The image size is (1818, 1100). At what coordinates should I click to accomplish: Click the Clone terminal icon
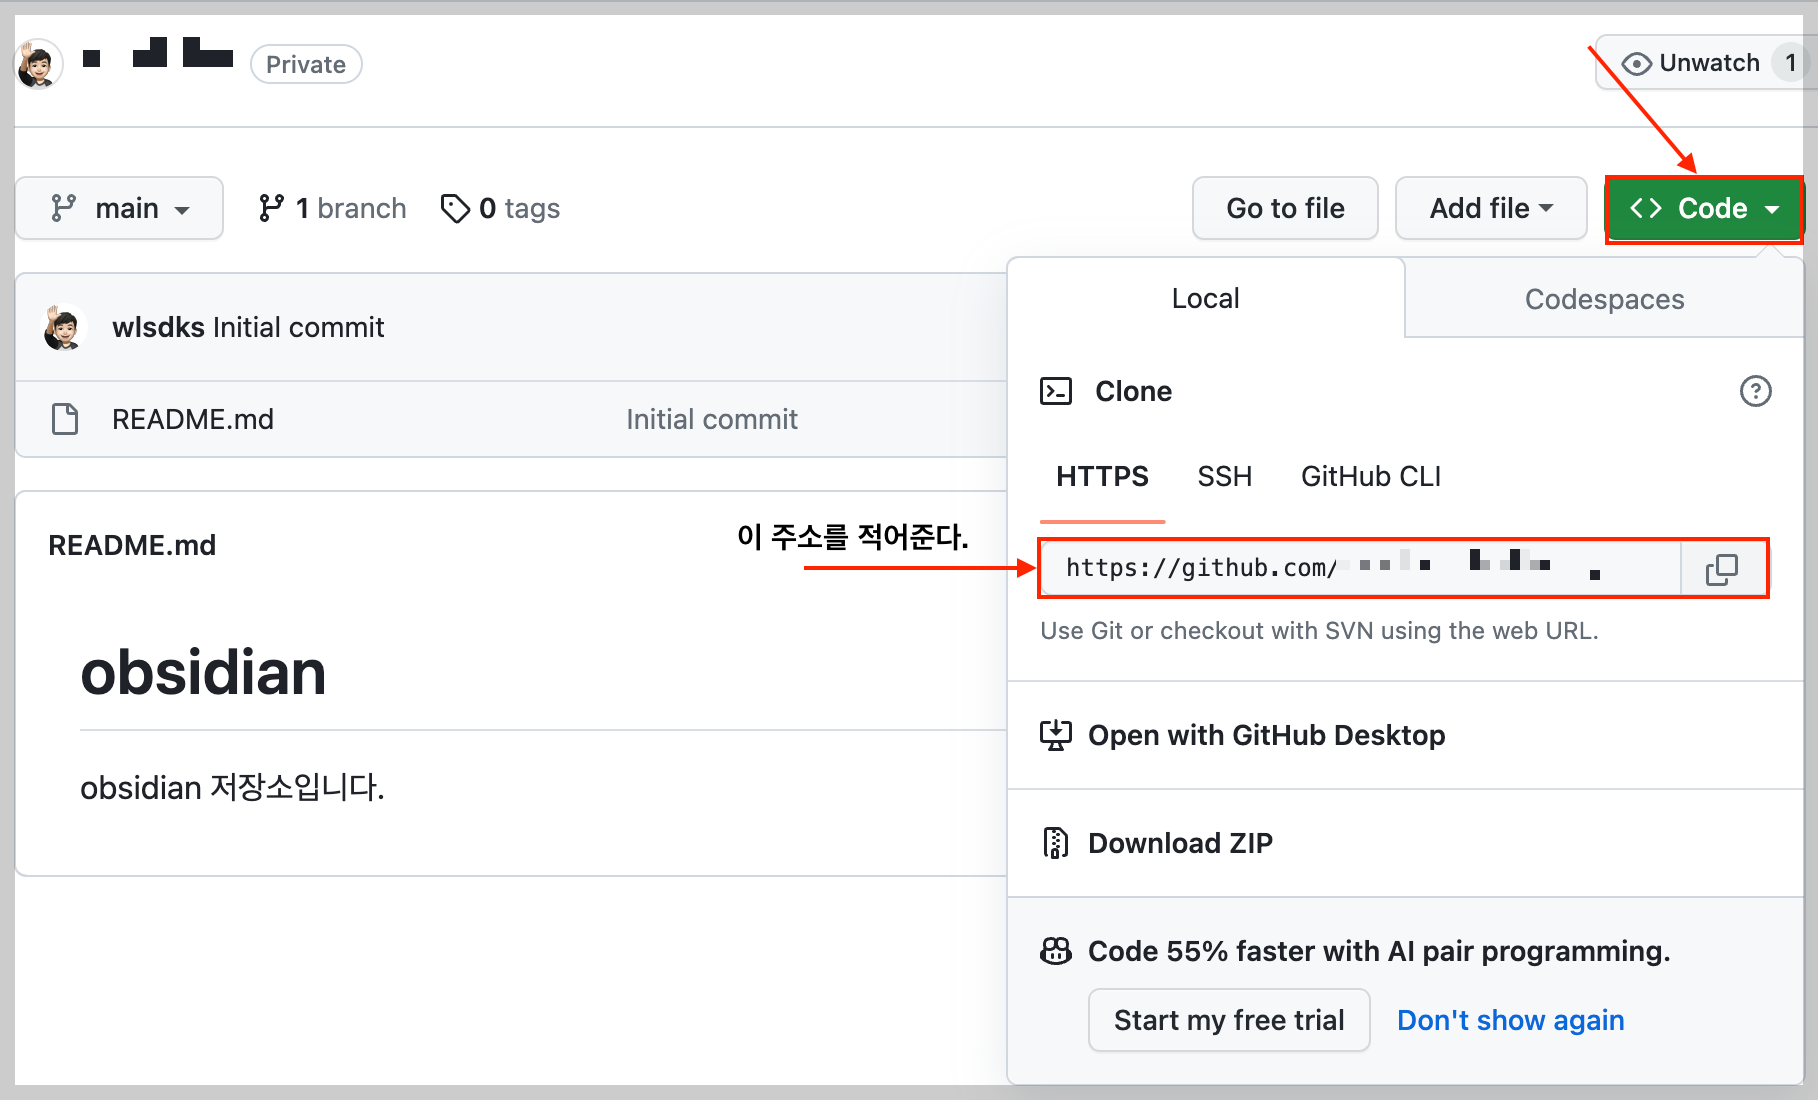tap(1056, 391)
